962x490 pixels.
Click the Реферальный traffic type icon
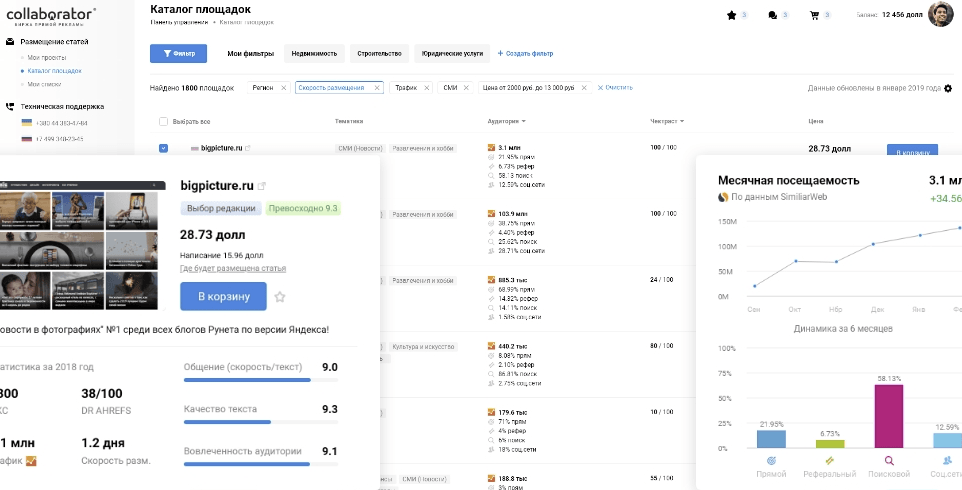tap(829, 461)
